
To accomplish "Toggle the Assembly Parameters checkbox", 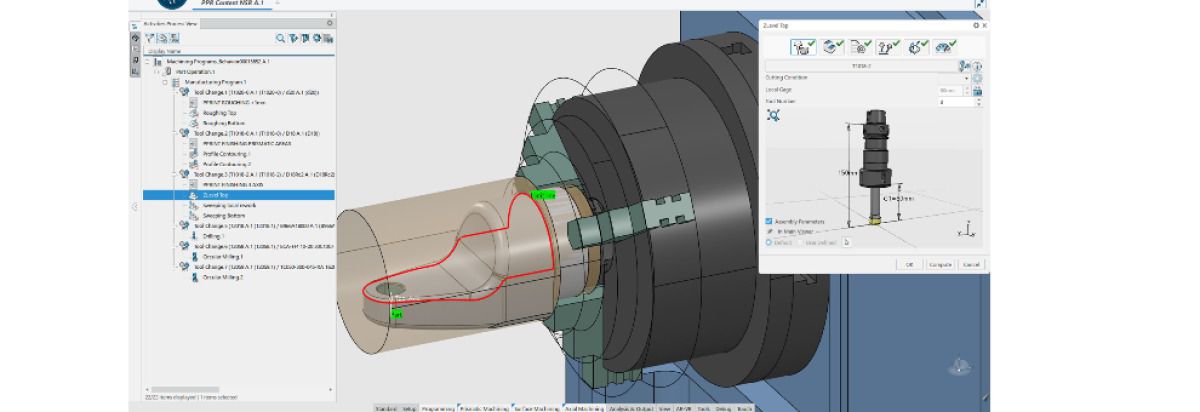I will tap(769, 221).
